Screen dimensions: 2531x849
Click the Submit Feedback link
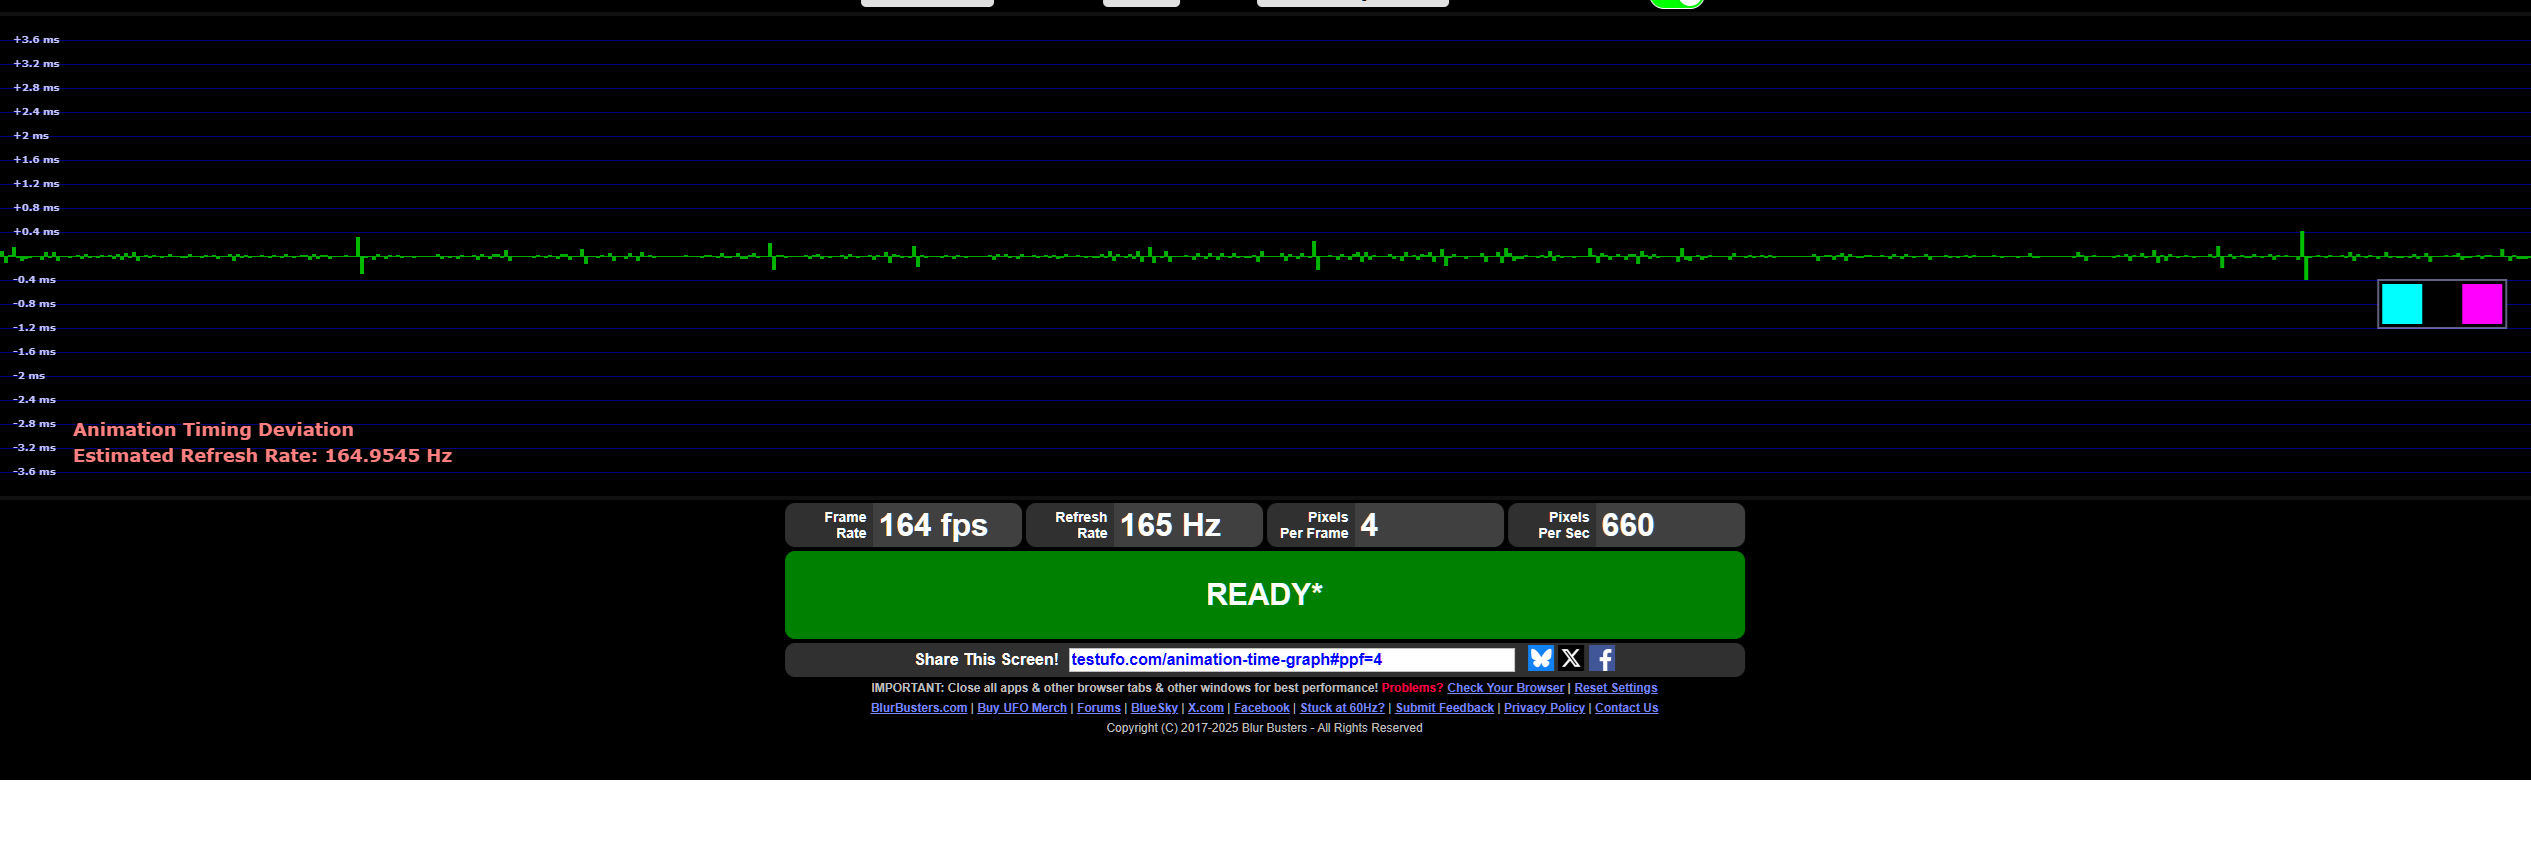1444,708
